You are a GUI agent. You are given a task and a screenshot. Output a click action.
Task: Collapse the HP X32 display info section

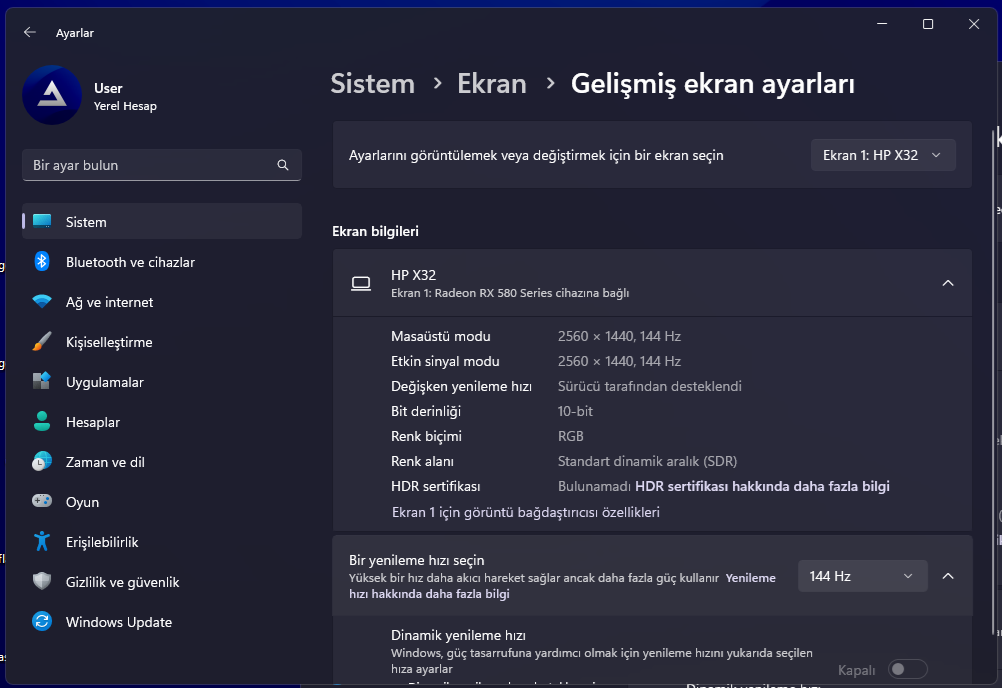[x=948, y=283]
